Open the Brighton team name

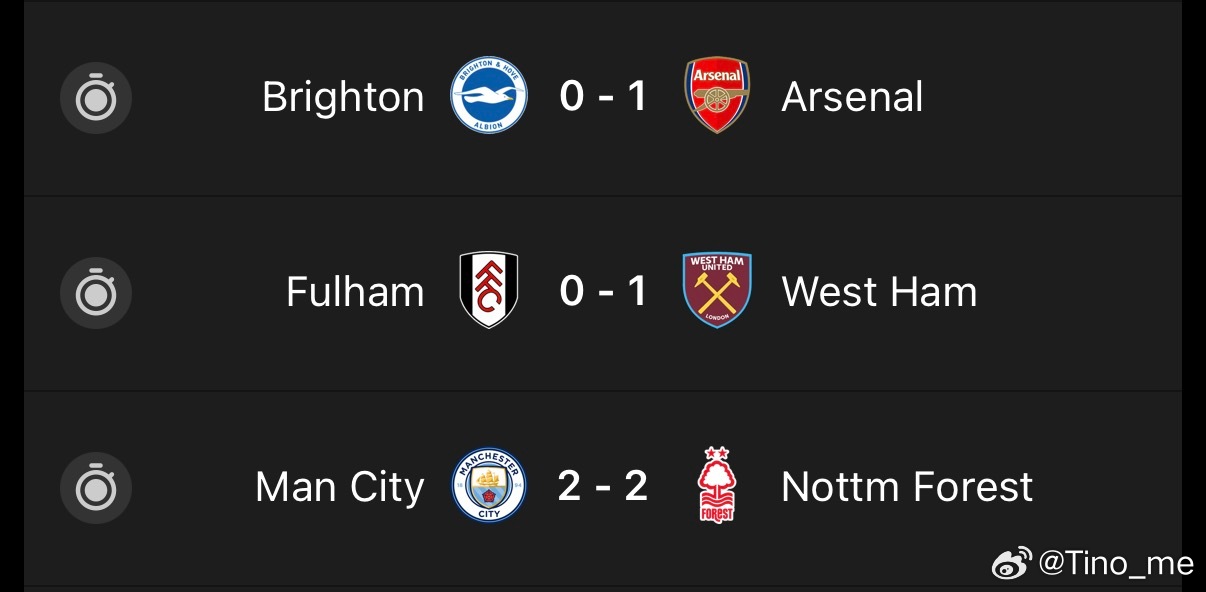point(343,97)
